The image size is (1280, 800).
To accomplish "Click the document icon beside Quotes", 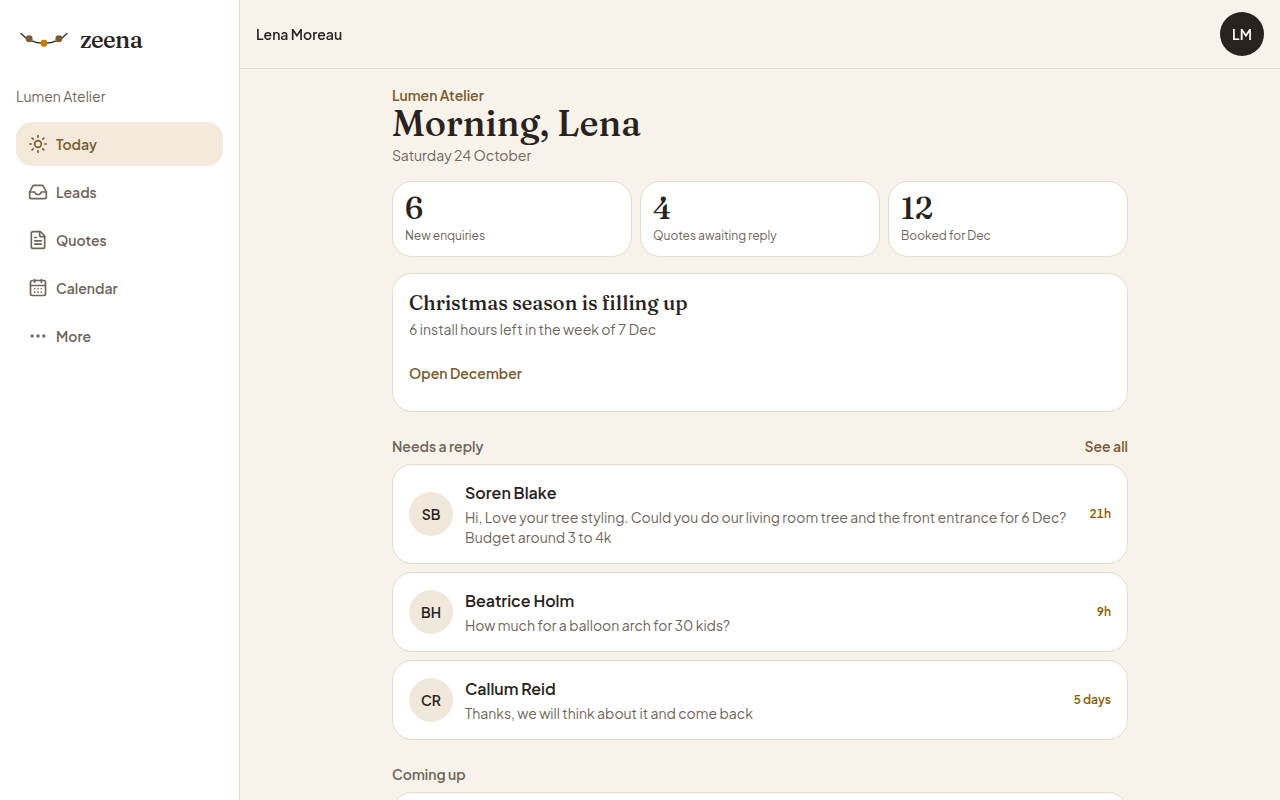I will tap(38, 240).
